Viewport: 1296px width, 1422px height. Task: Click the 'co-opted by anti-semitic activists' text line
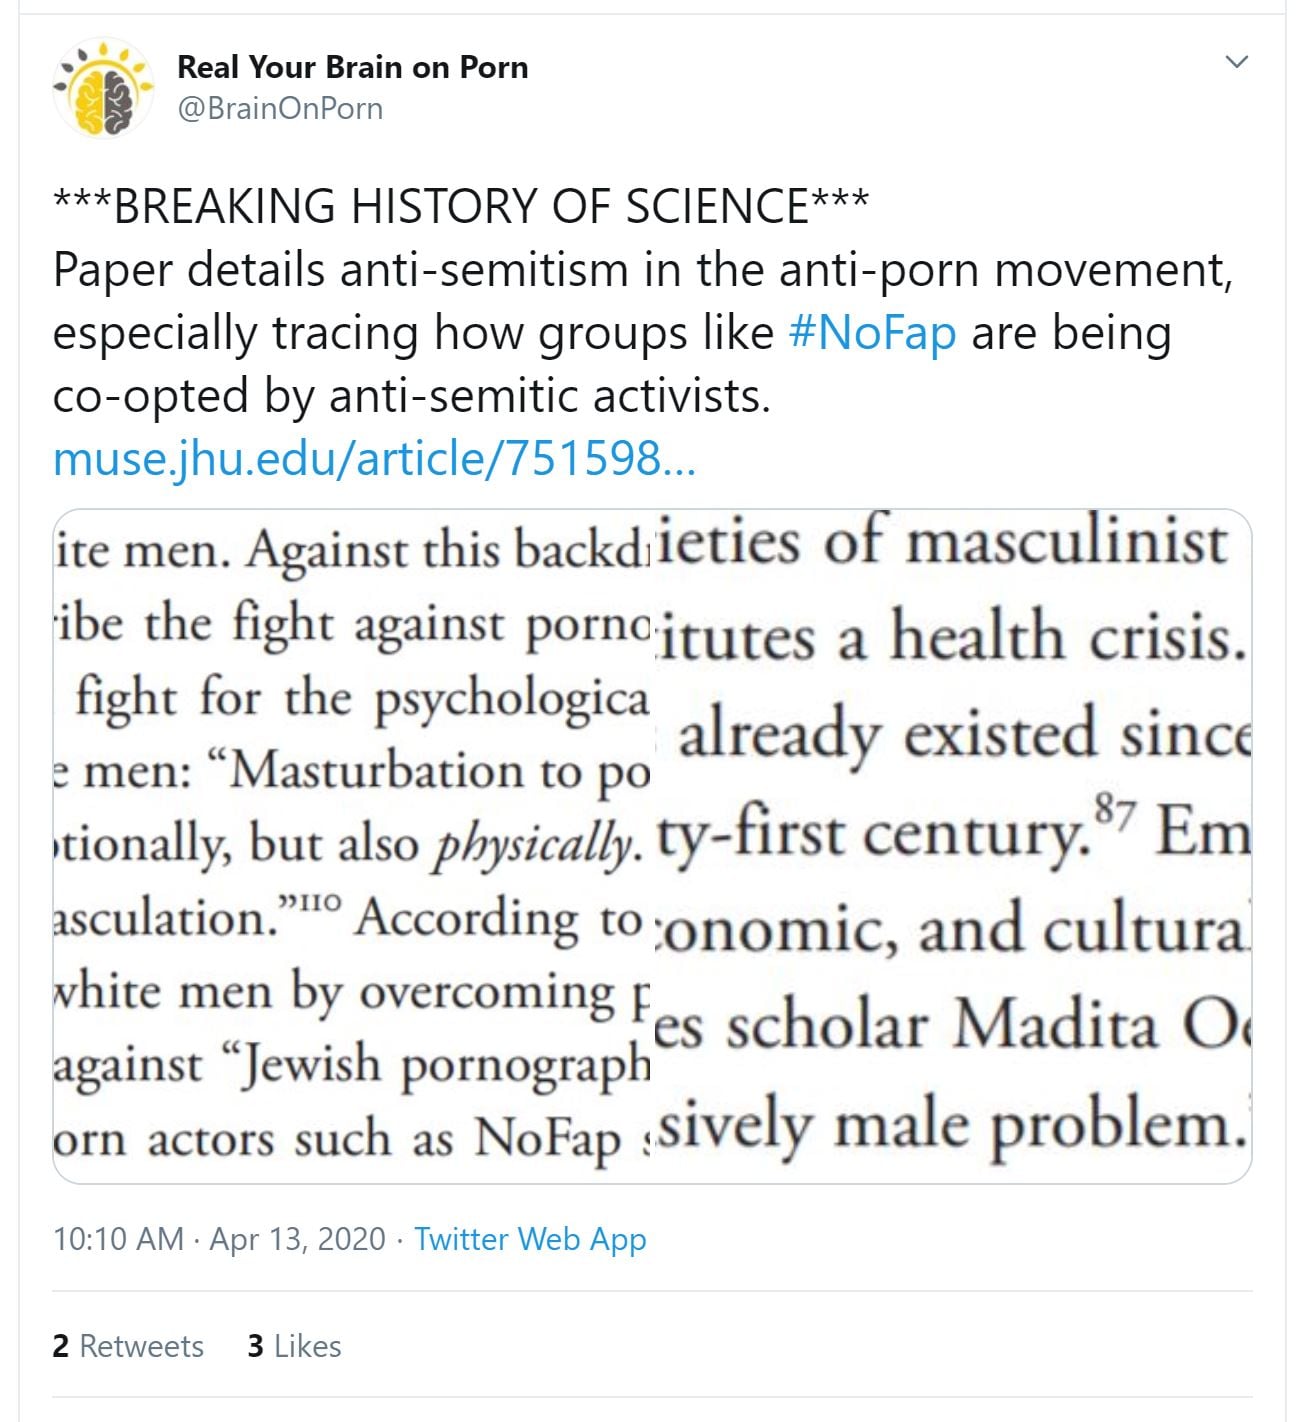click(411, 396)
